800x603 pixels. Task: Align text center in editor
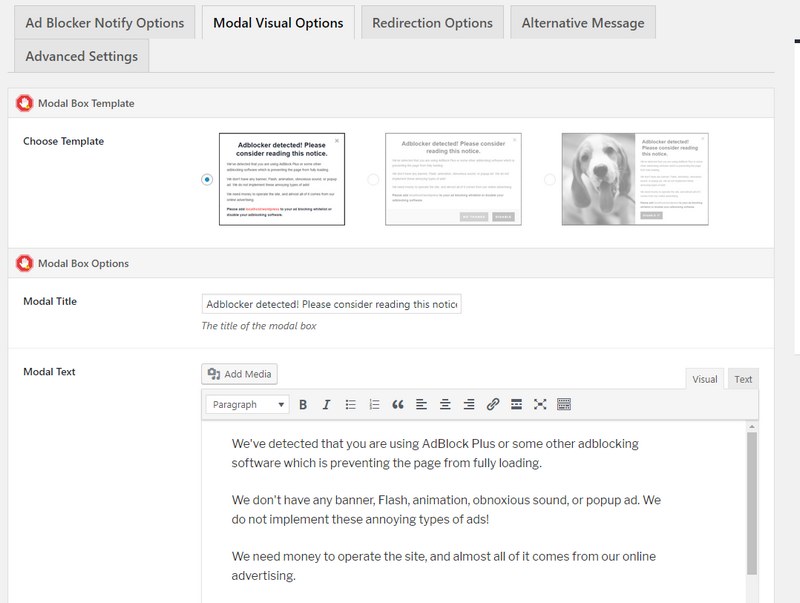tap(445, 405)
